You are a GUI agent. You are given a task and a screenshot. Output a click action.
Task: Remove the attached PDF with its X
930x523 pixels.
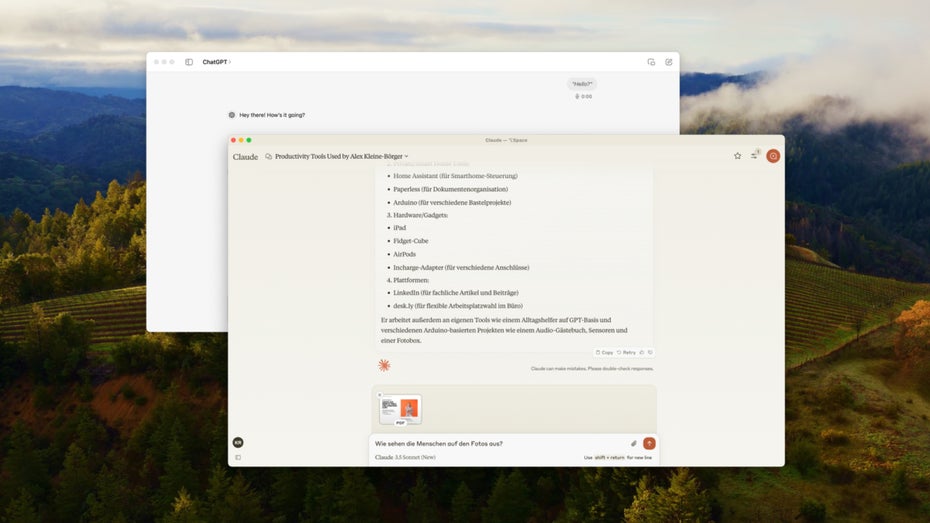click(380, 395)
